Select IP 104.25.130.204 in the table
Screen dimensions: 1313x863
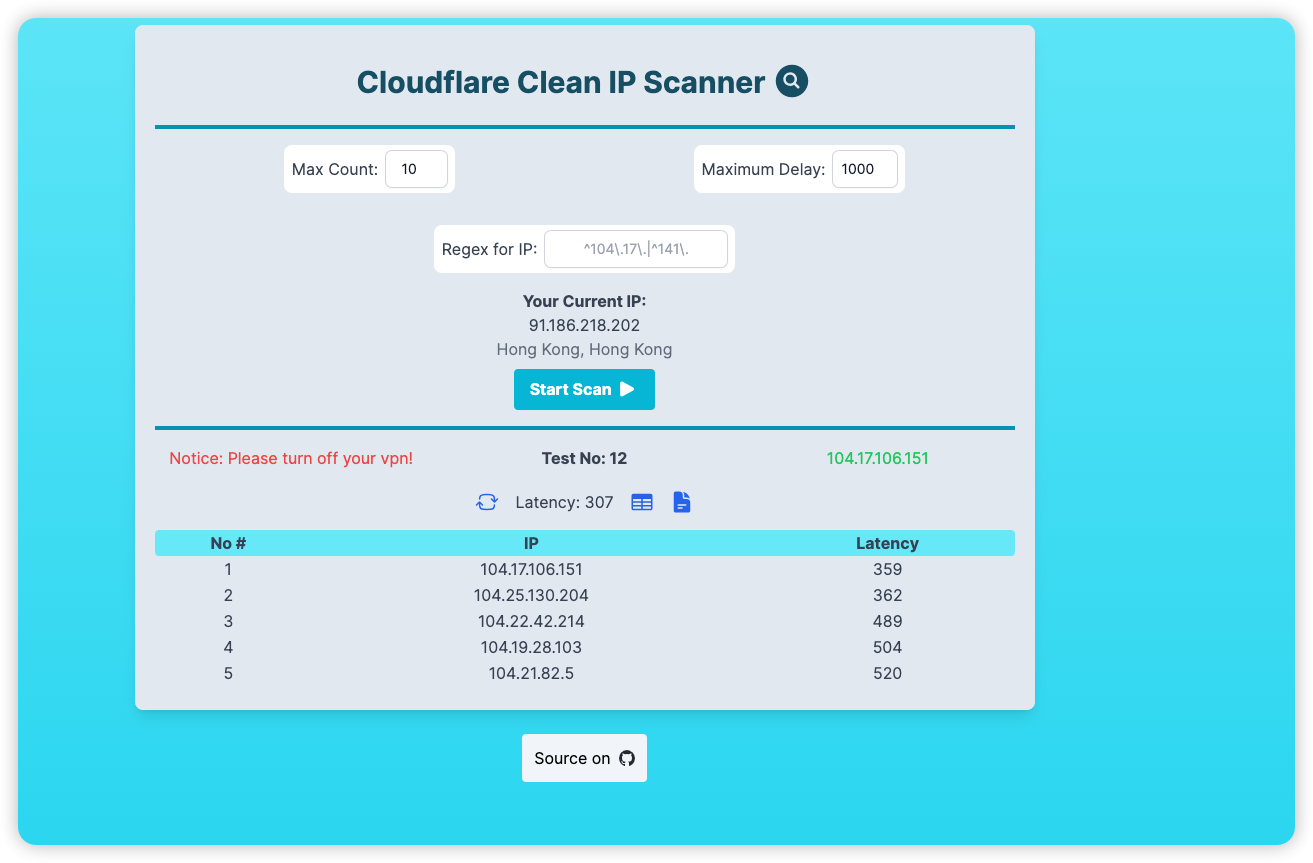pyautogui.click(x=531, y=595)
